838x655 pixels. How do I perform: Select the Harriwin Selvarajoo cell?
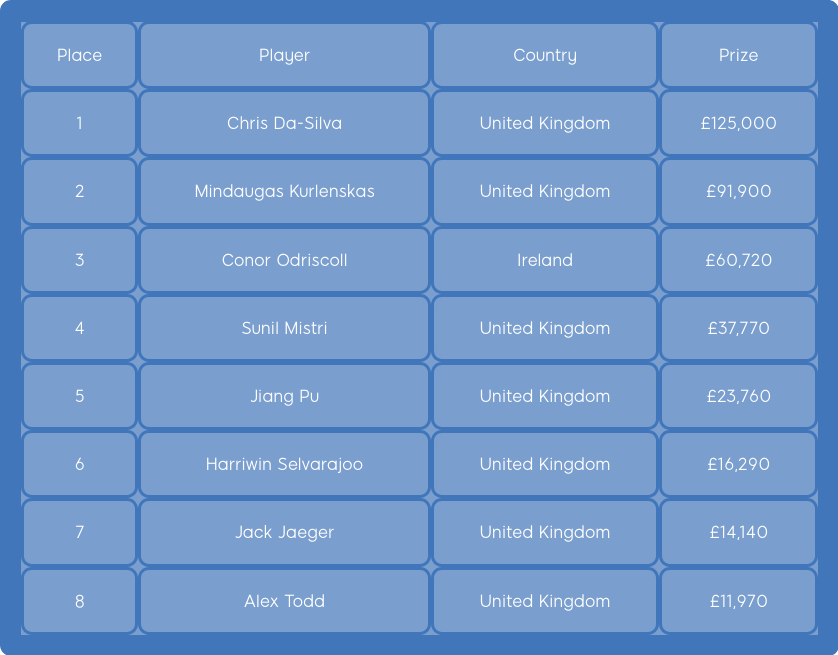(284, 464)
